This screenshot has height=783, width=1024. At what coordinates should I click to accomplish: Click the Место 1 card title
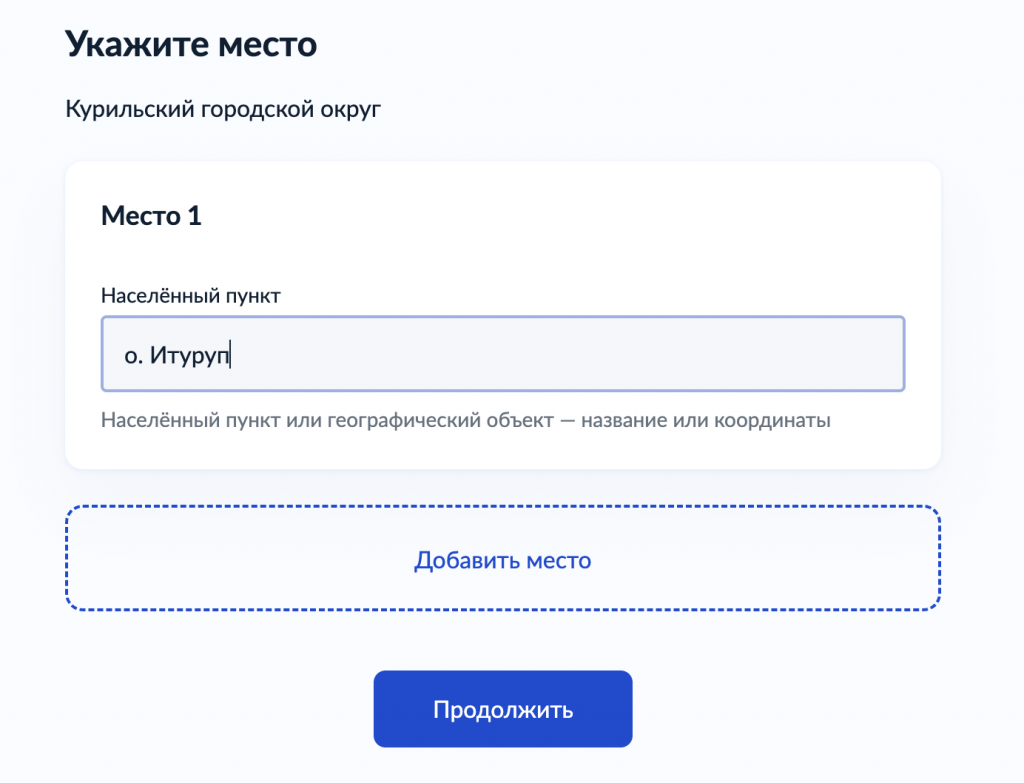(x=152, y=216)
